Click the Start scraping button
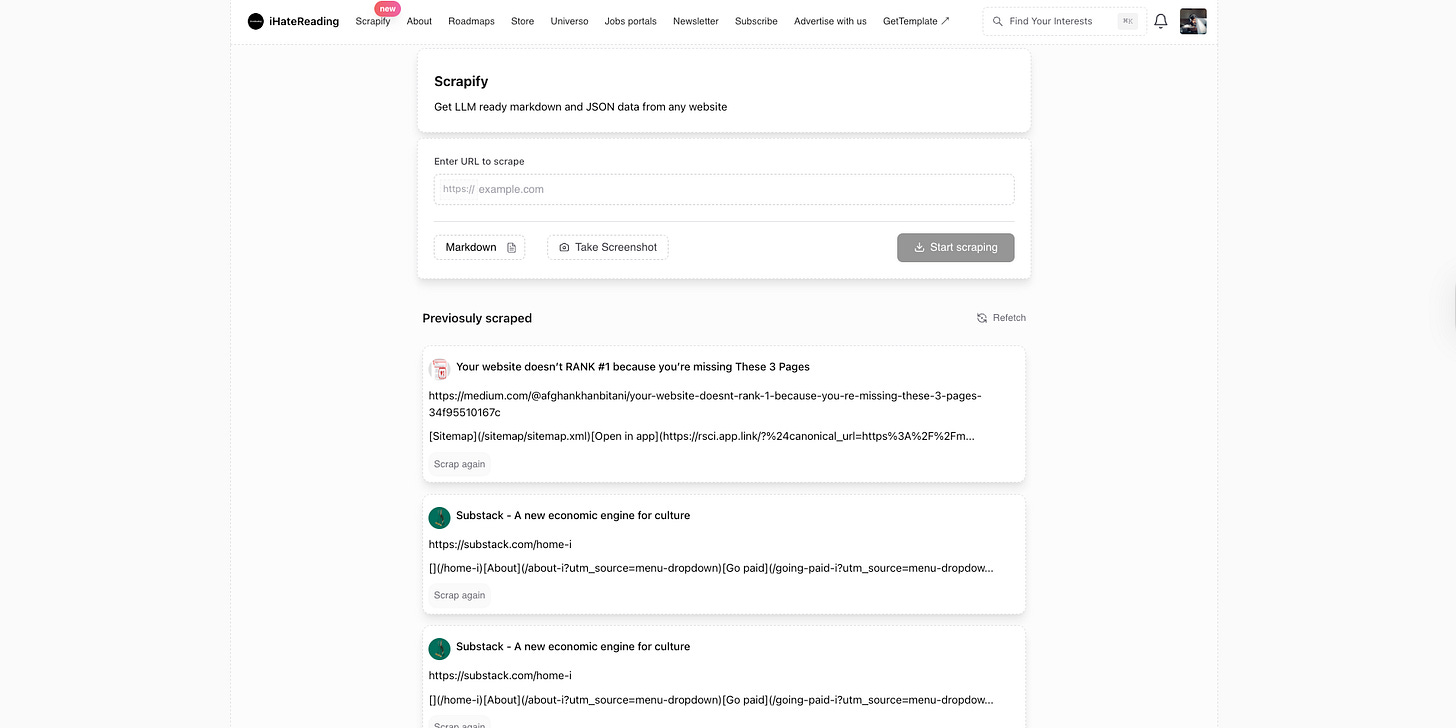This screenshot has height=728, width=1456. (x=955, y=247)
